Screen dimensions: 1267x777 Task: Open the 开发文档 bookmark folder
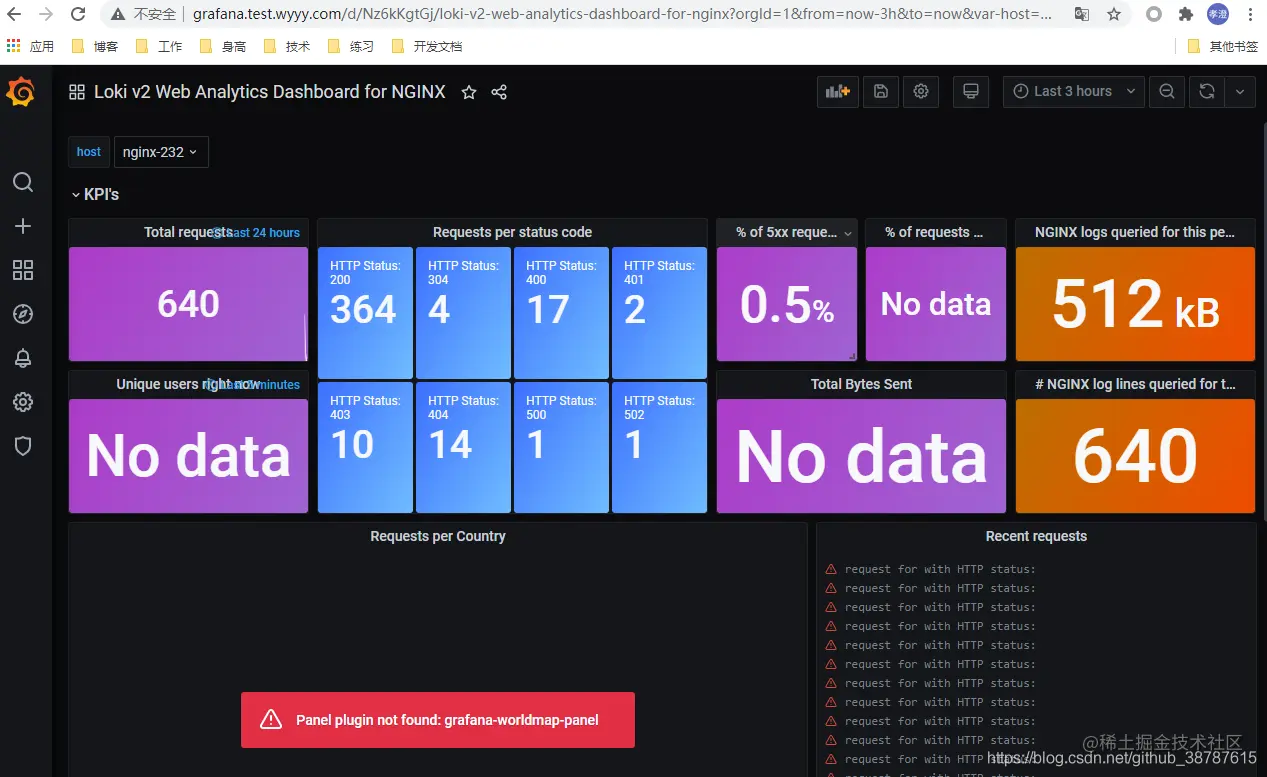pos(426,46)
